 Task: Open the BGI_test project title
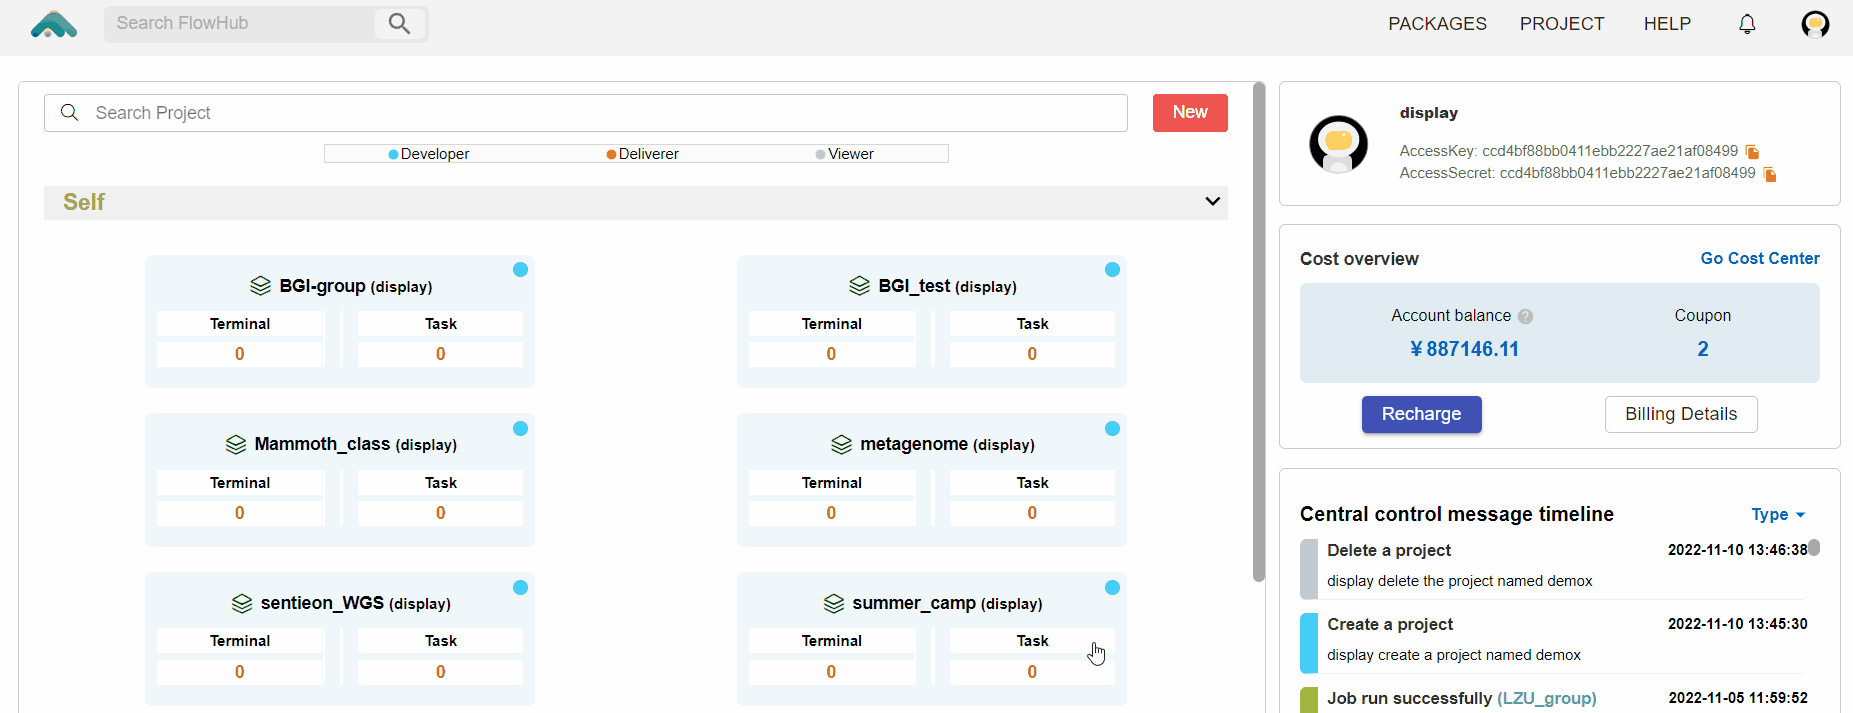point(947,286)
